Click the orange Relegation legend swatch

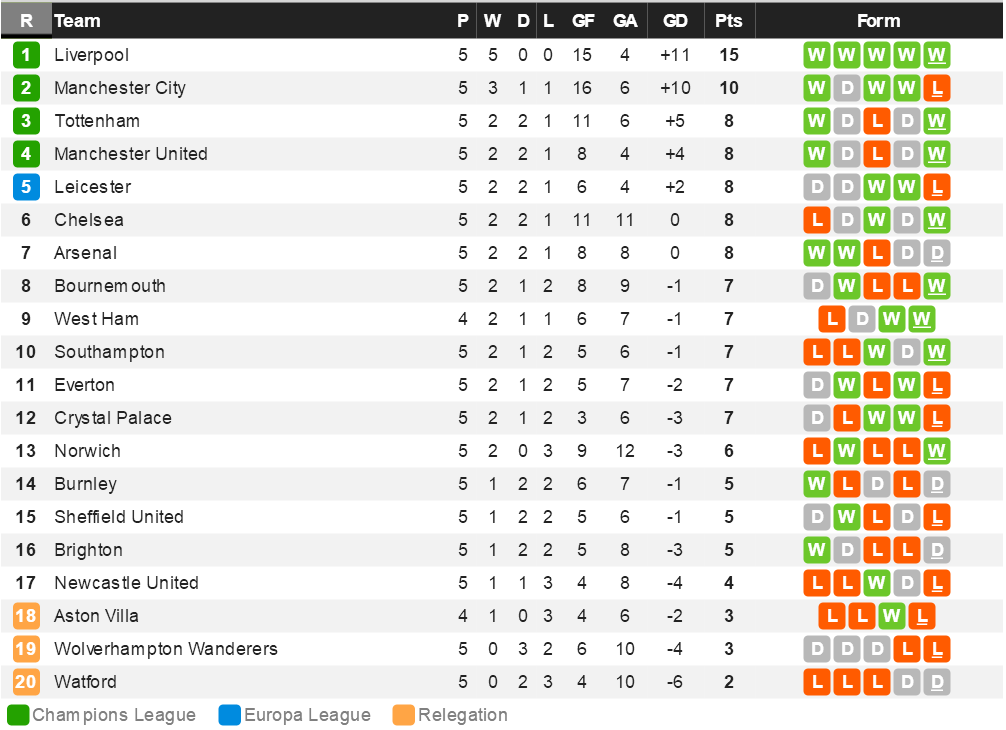click(x=404, y=715)
